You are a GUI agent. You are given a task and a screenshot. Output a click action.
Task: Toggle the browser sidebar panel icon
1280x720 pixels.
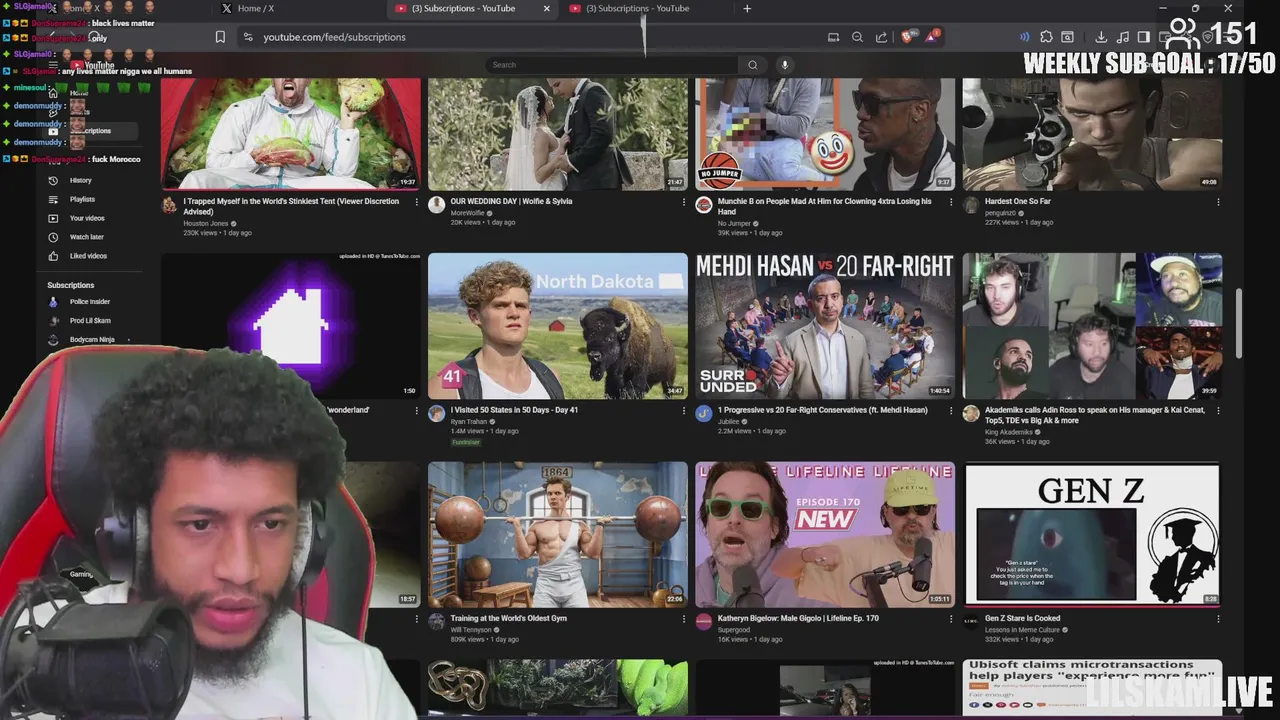tap(1144, 37)
